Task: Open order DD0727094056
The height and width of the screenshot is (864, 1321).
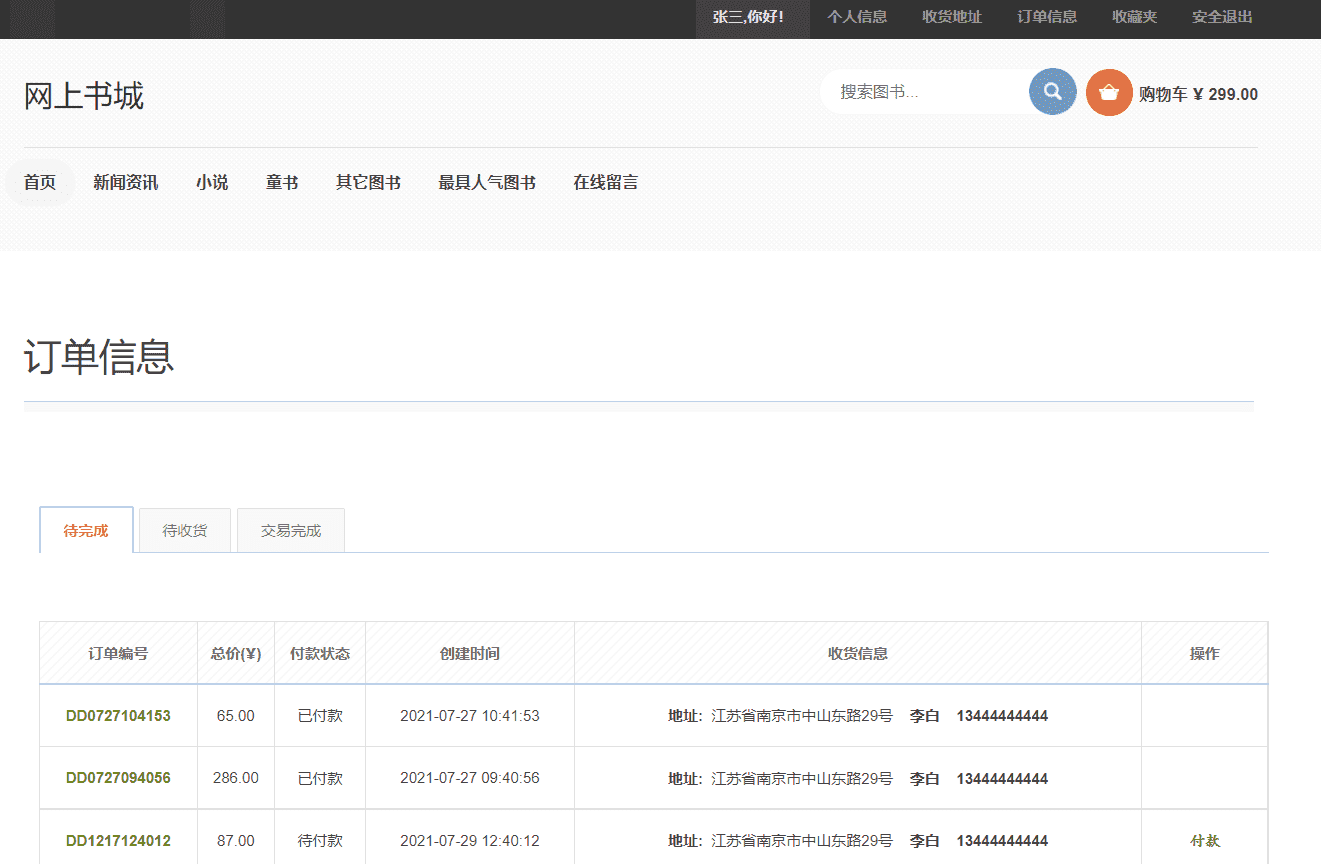Action: pos(118,778)
